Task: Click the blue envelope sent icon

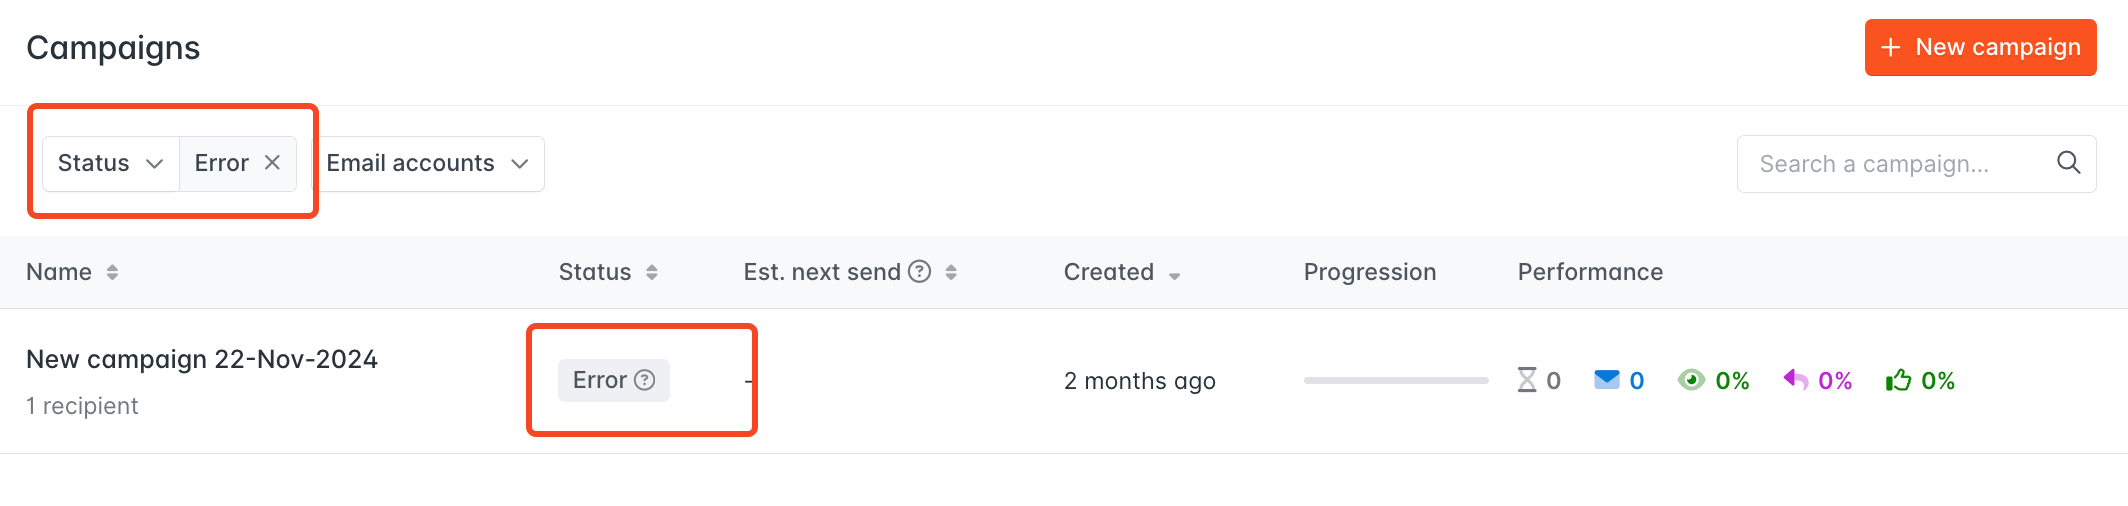Action: click(x=1607, y=379)
